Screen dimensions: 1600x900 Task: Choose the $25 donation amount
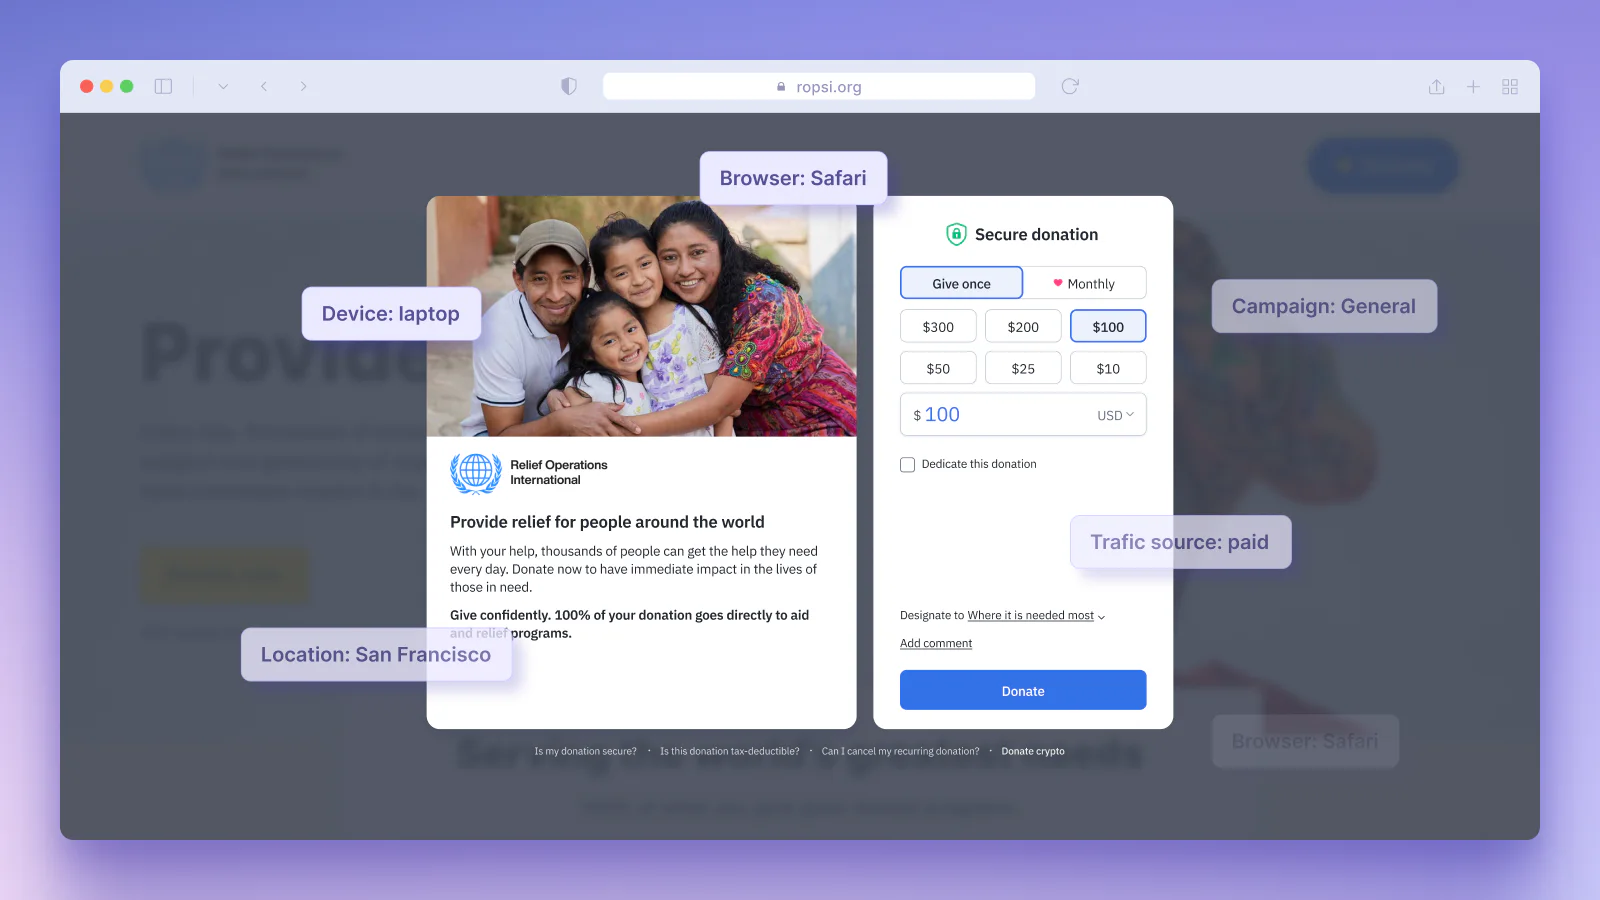1023,369
